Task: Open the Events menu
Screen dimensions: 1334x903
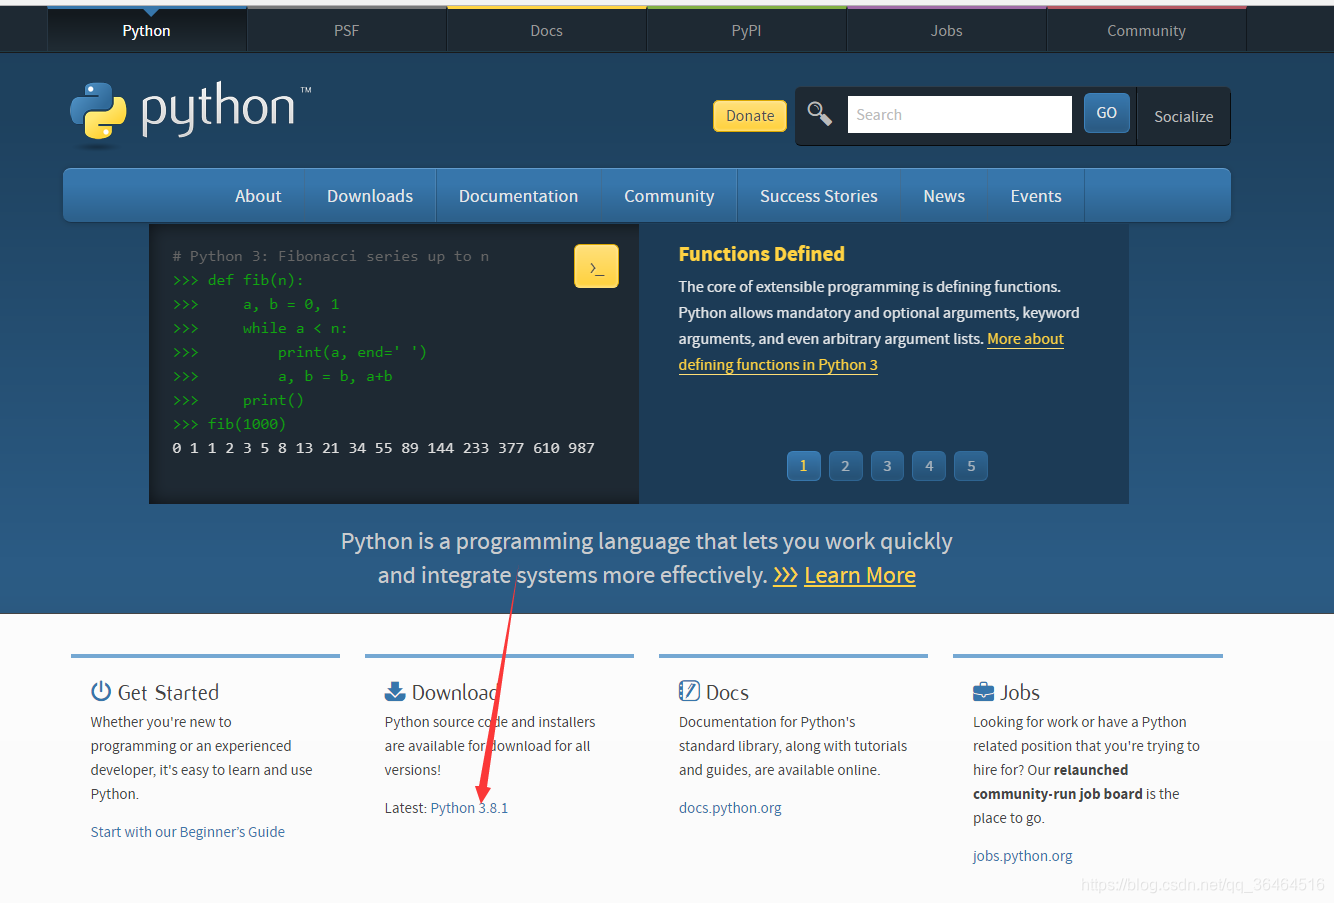Action: (x=1036, y=196)
